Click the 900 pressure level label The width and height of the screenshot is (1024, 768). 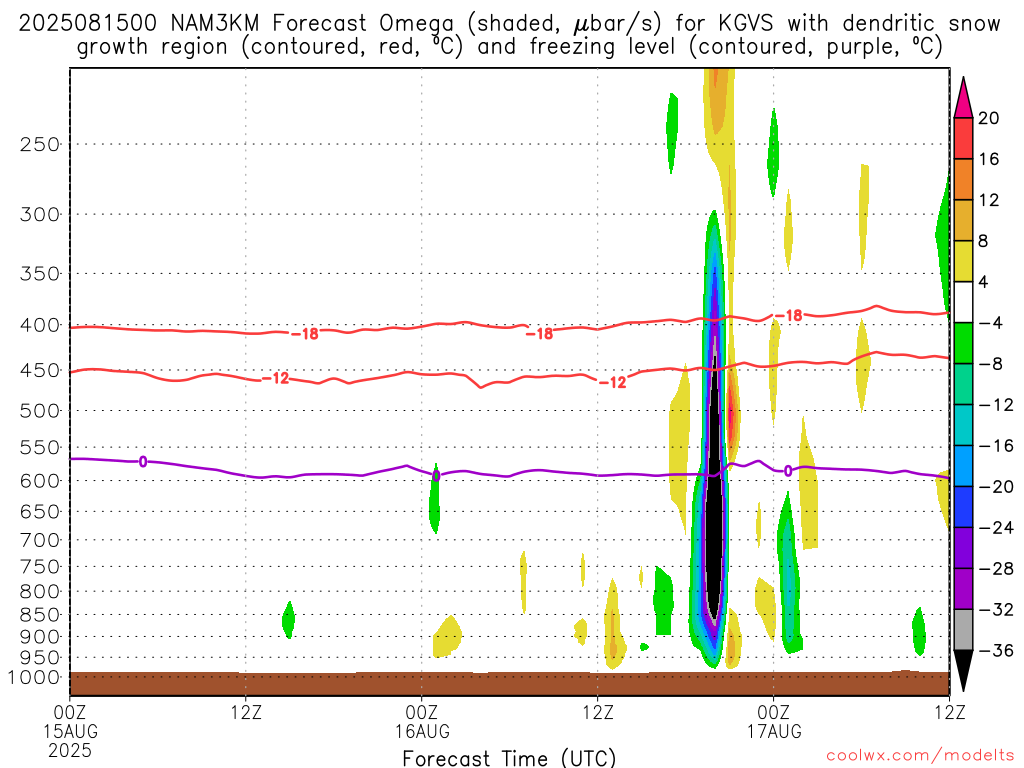coord(40,637)
